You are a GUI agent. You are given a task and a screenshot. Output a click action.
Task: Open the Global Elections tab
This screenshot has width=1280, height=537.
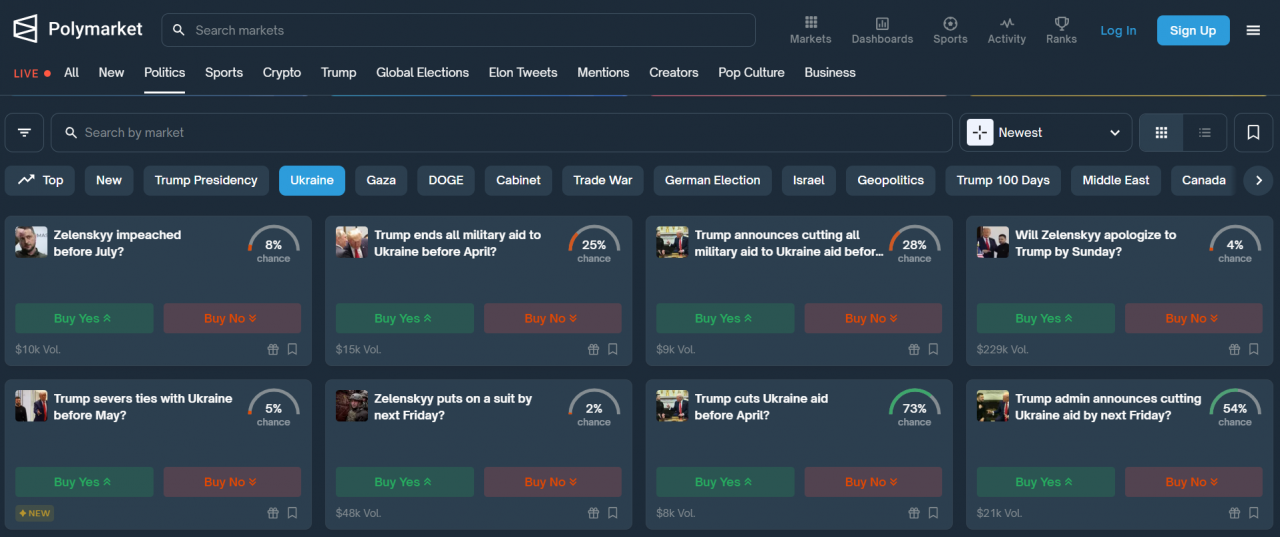tap(422, 72)
